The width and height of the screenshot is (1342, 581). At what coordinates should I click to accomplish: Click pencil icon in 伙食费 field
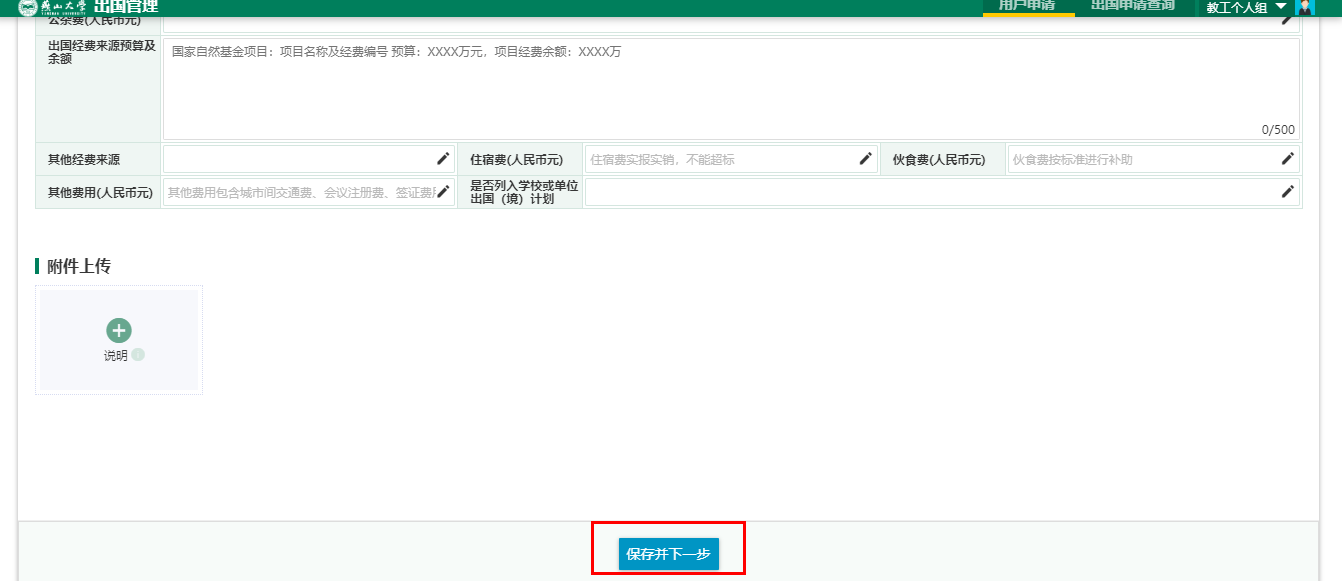tap(1288, 159)
